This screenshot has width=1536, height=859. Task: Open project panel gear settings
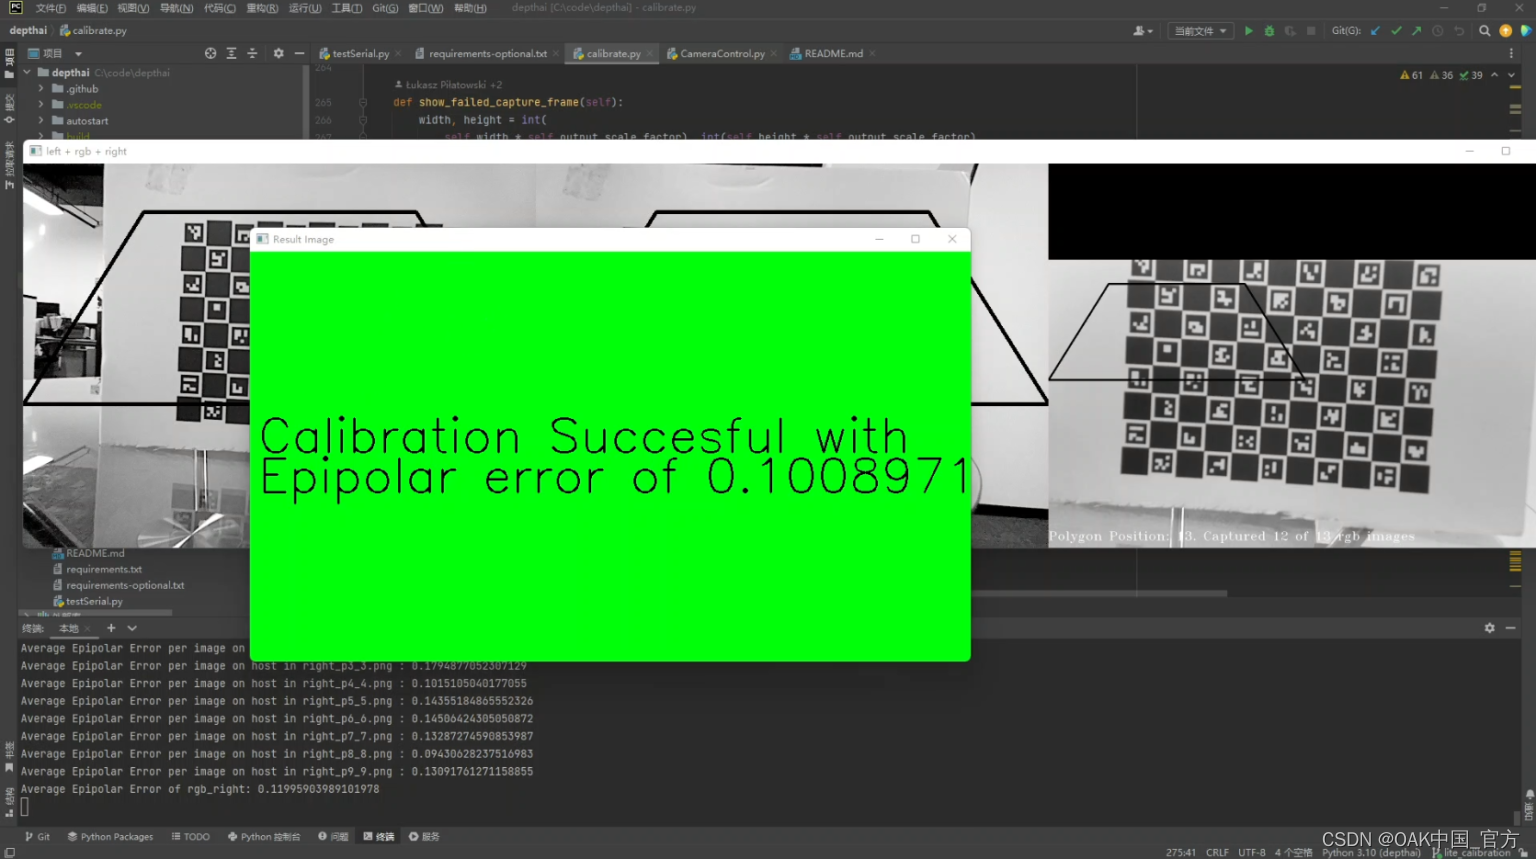(x=278, y=53)
